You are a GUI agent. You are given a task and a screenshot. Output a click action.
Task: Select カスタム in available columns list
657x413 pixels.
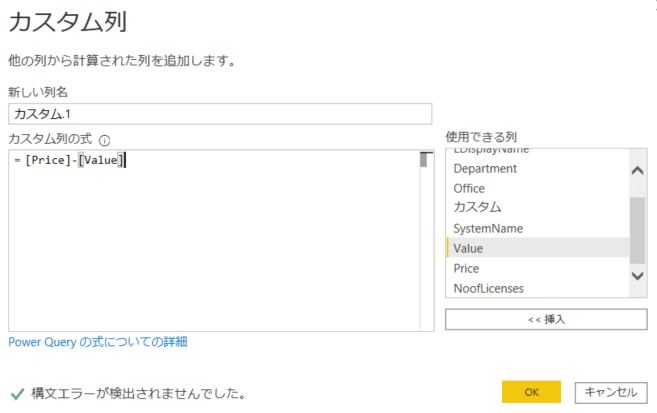coord(538,207)
